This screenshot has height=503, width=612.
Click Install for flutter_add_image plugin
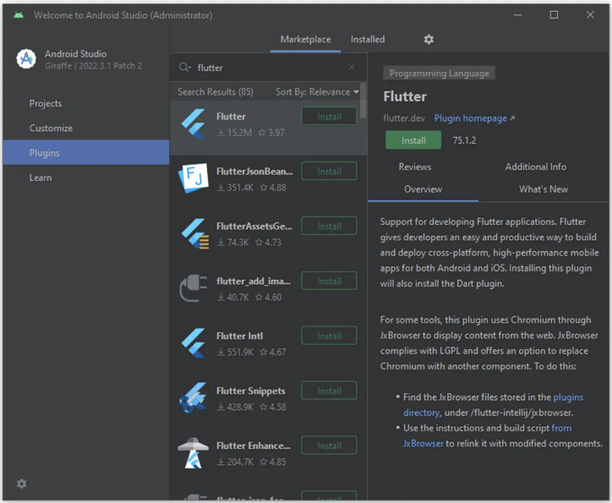(x=329, y=281)
